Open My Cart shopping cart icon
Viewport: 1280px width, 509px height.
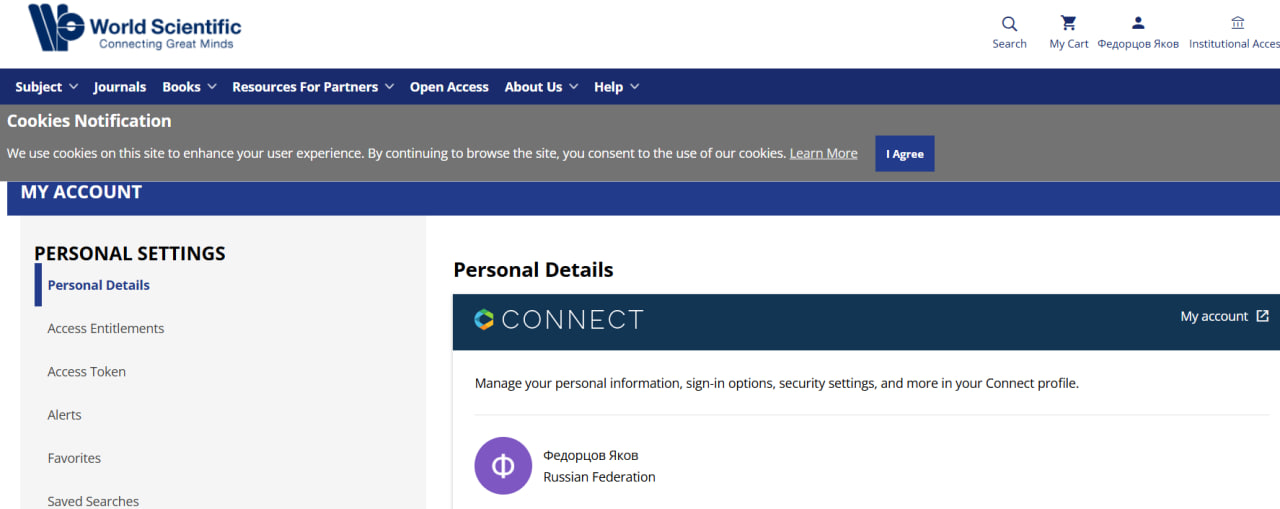tap(1068, 24)
